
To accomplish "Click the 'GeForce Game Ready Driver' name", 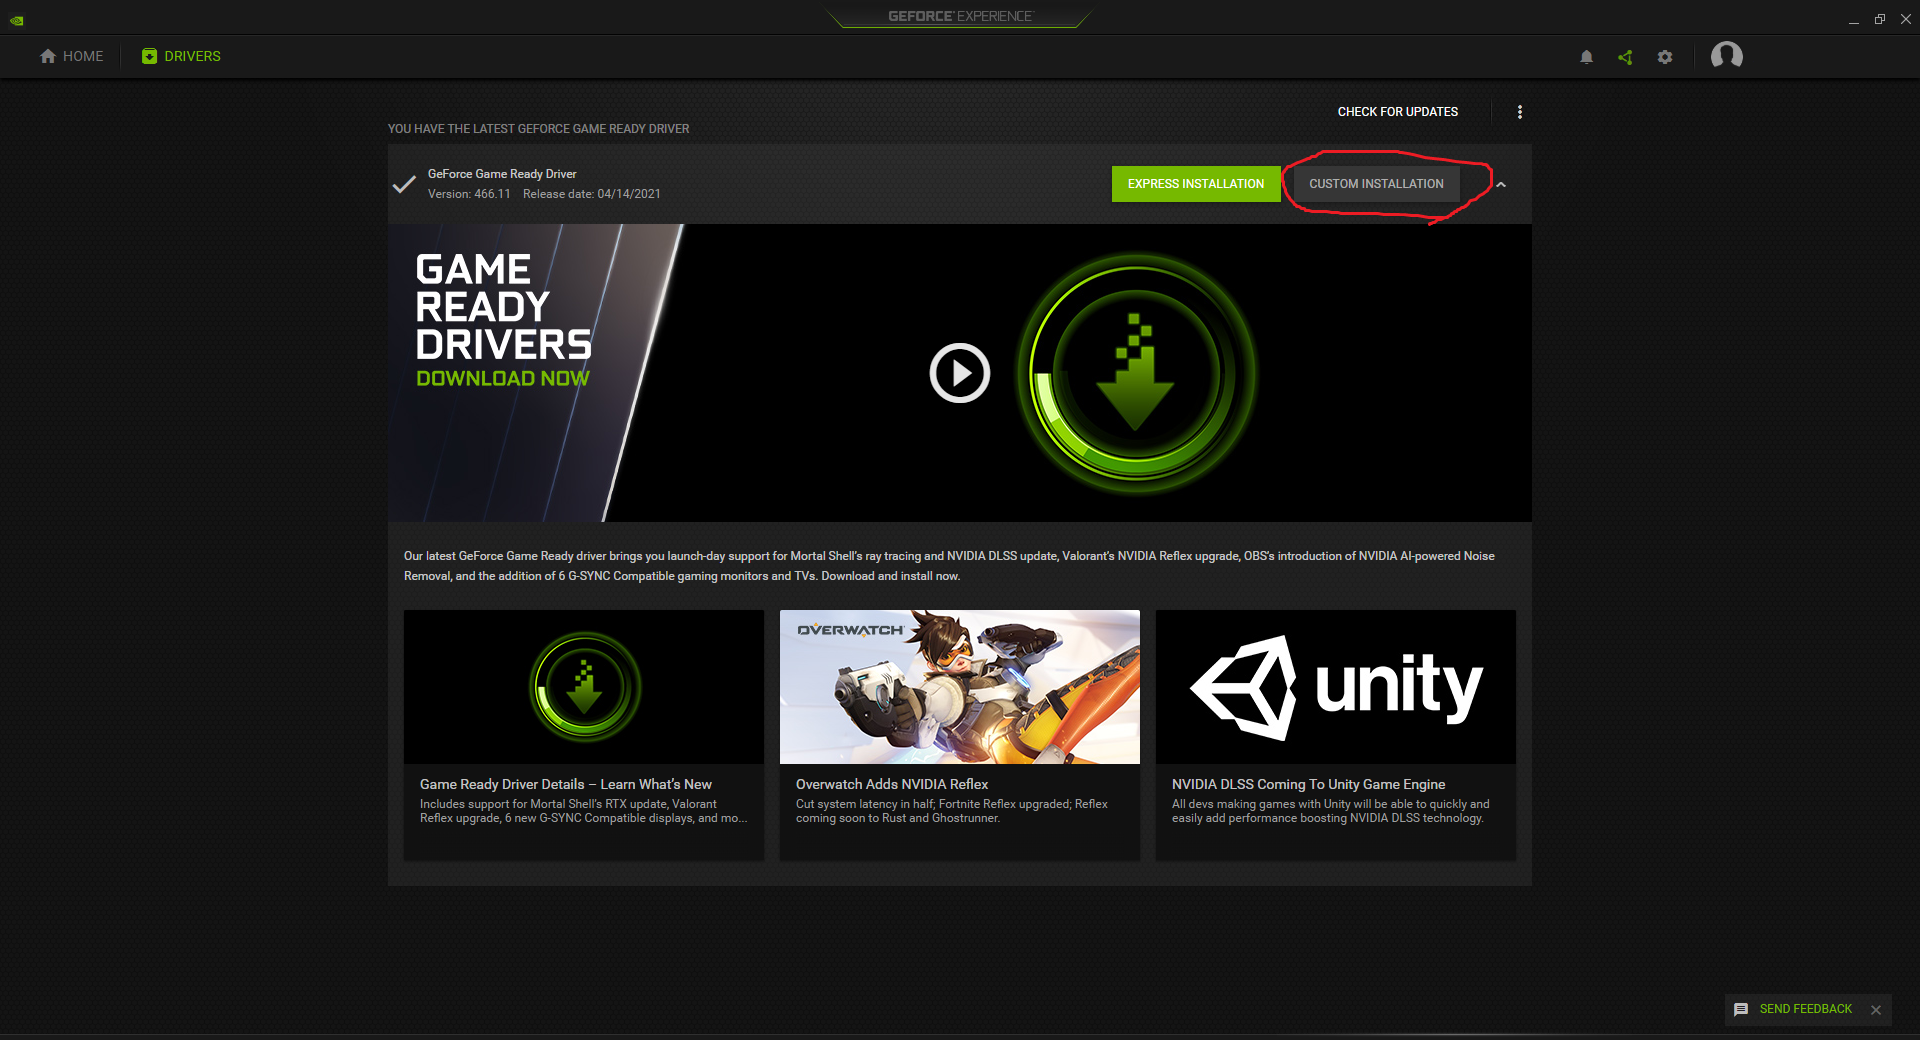I will 502,174.
